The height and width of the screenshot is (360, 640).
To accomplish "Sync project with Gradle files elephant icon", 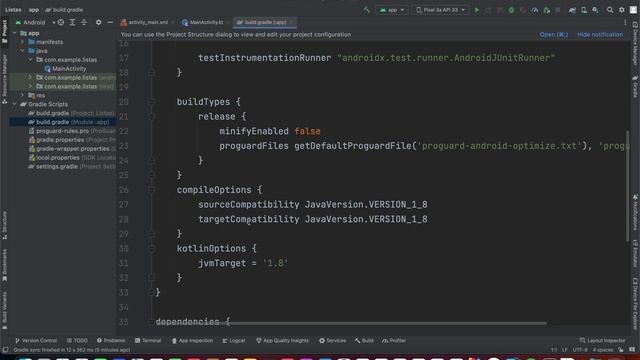I will [572, 10].
